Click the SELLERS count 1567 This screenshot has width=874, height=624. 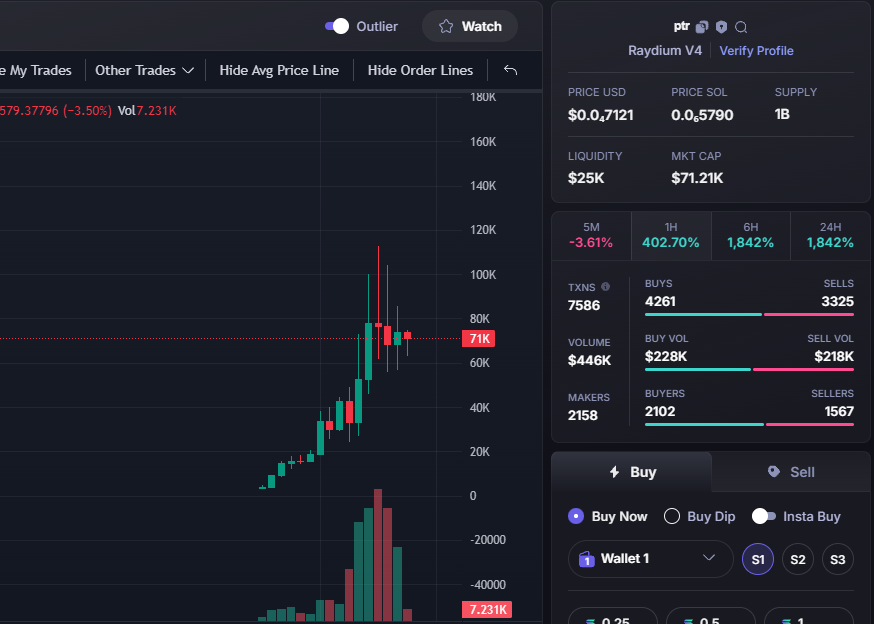(x=839, y=412)
